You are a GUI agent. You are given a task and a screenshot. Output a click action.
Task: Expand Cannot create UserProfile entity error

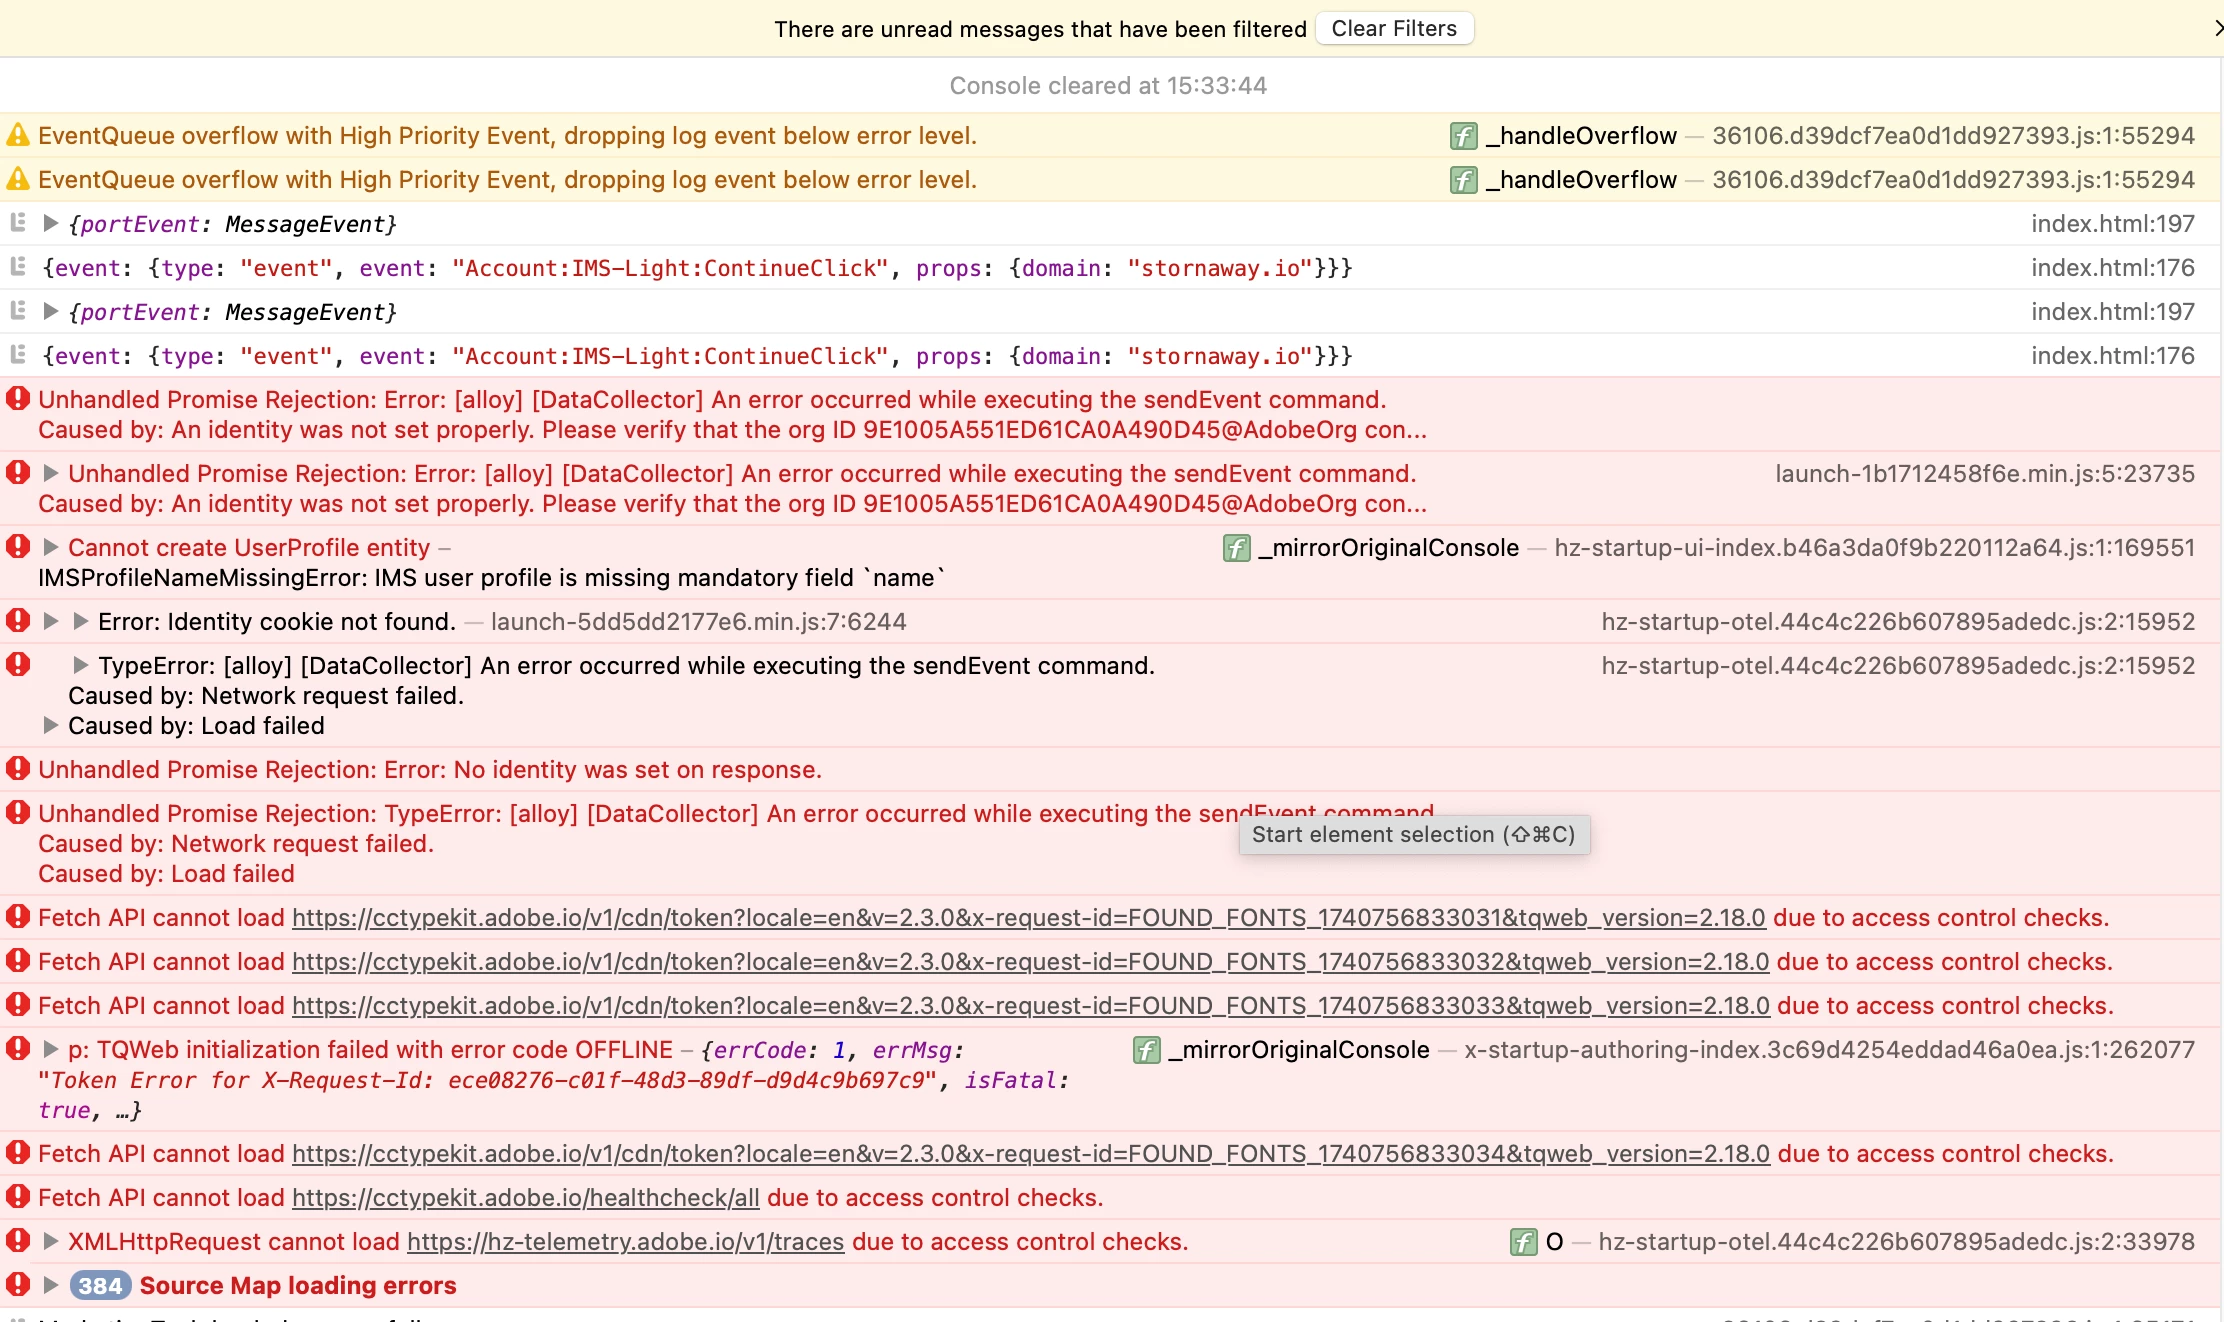[x=50, y=547]
